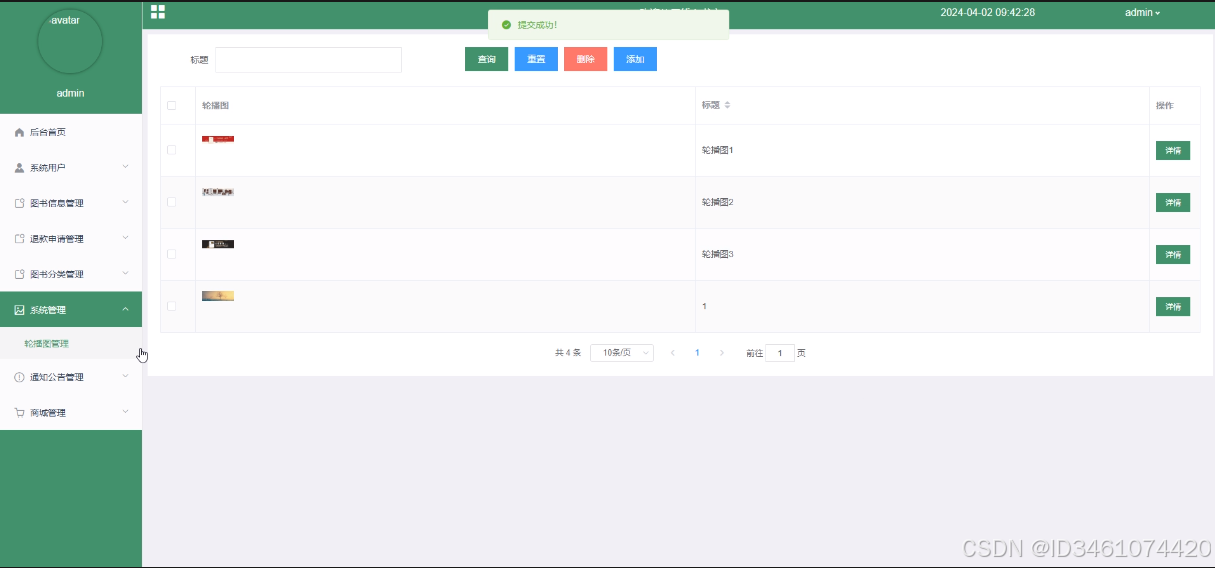
Task: Click success check icon in 提交成功 toast
Action: 506,25
